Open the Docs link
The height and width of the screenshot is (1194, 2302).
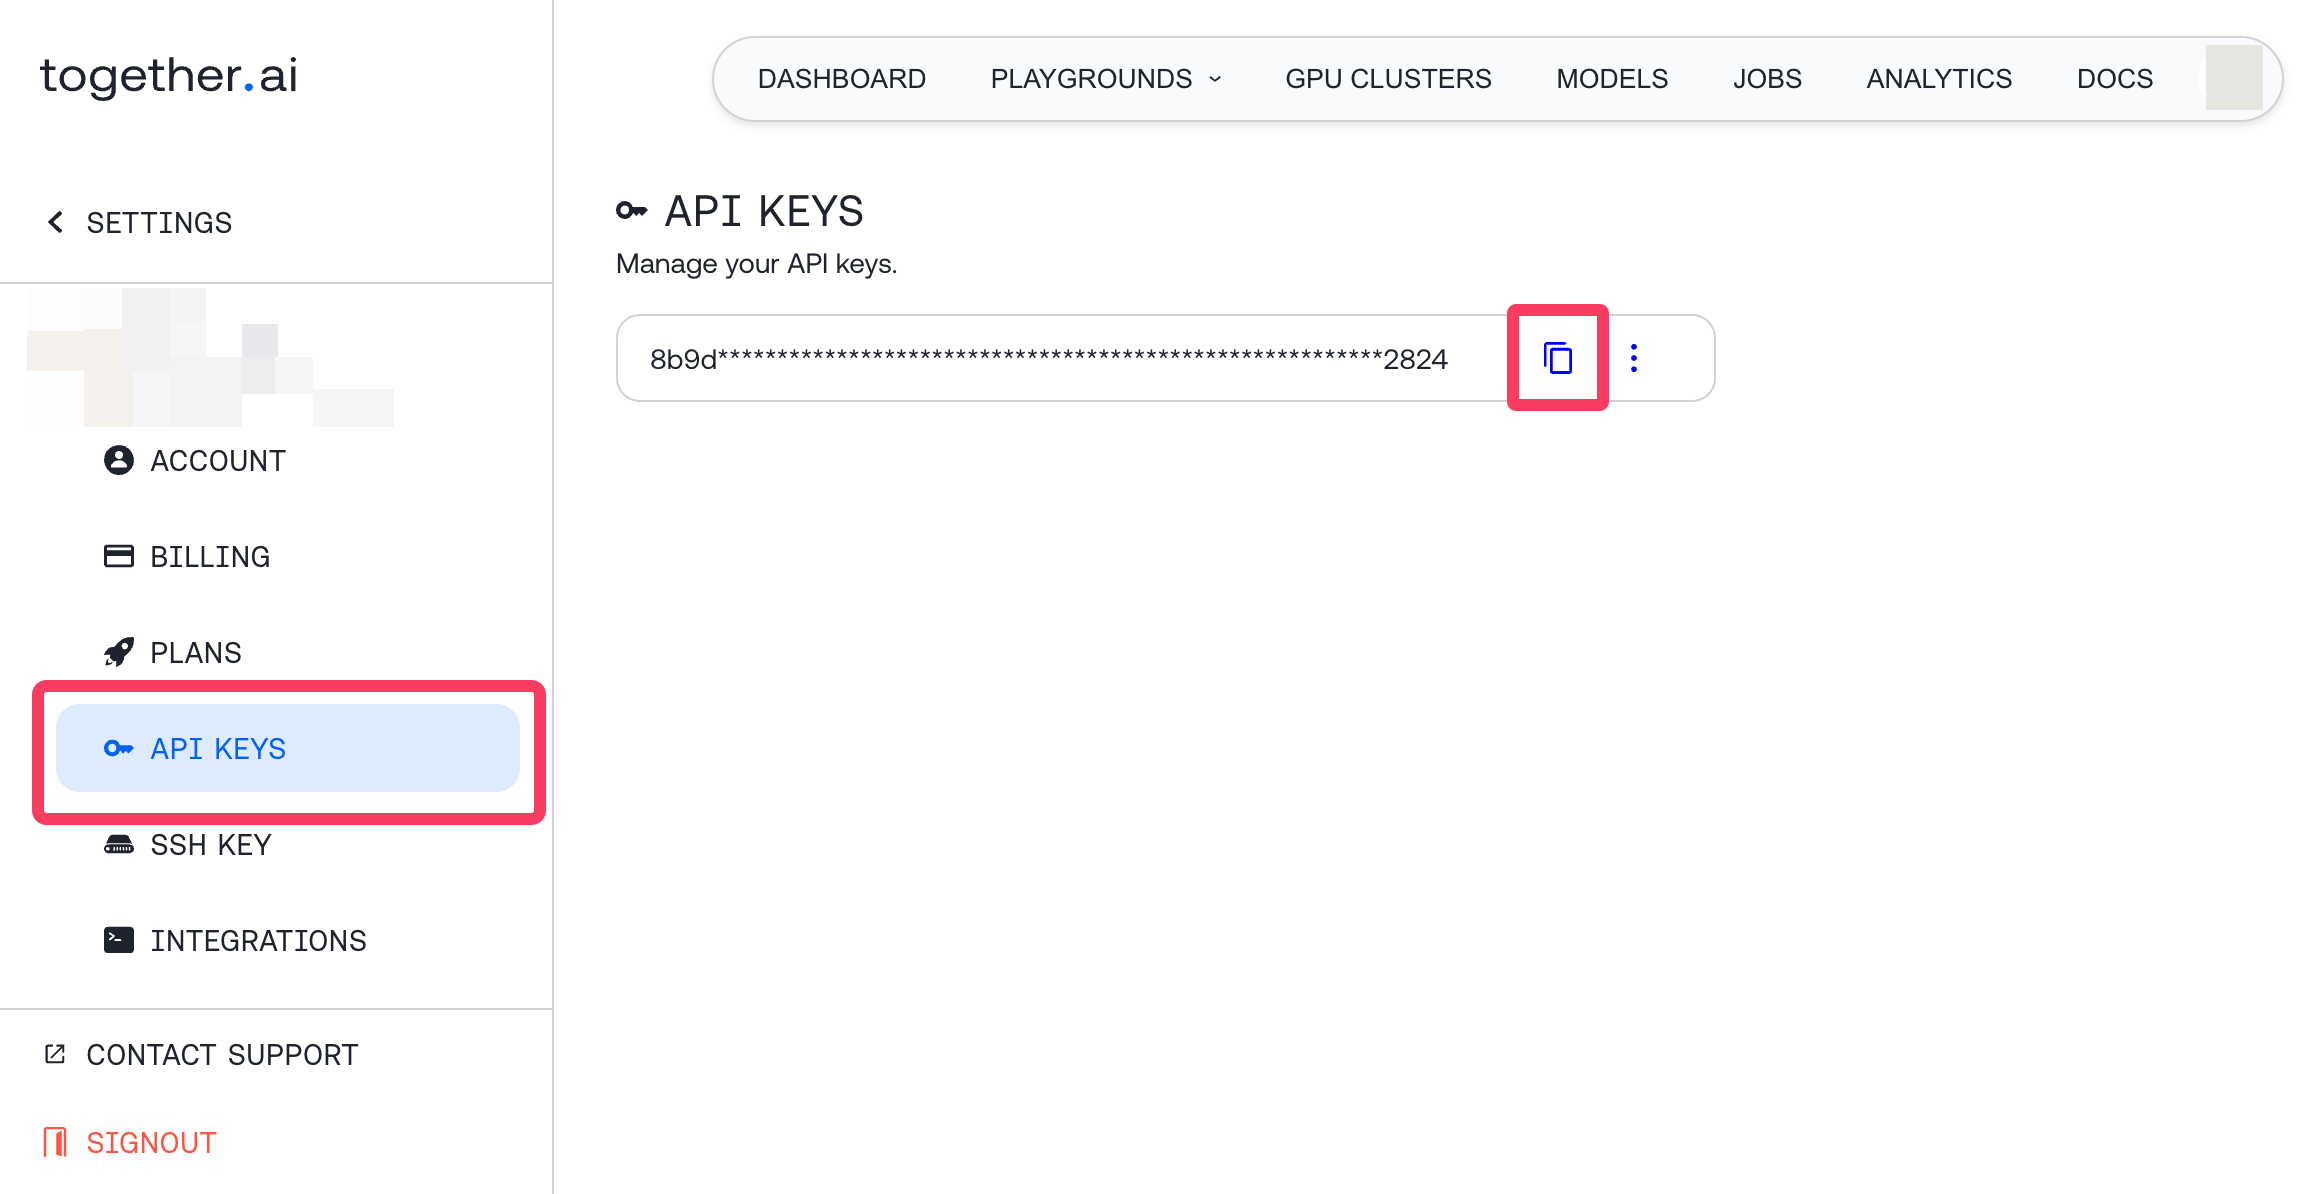(x=2114, y=79)
